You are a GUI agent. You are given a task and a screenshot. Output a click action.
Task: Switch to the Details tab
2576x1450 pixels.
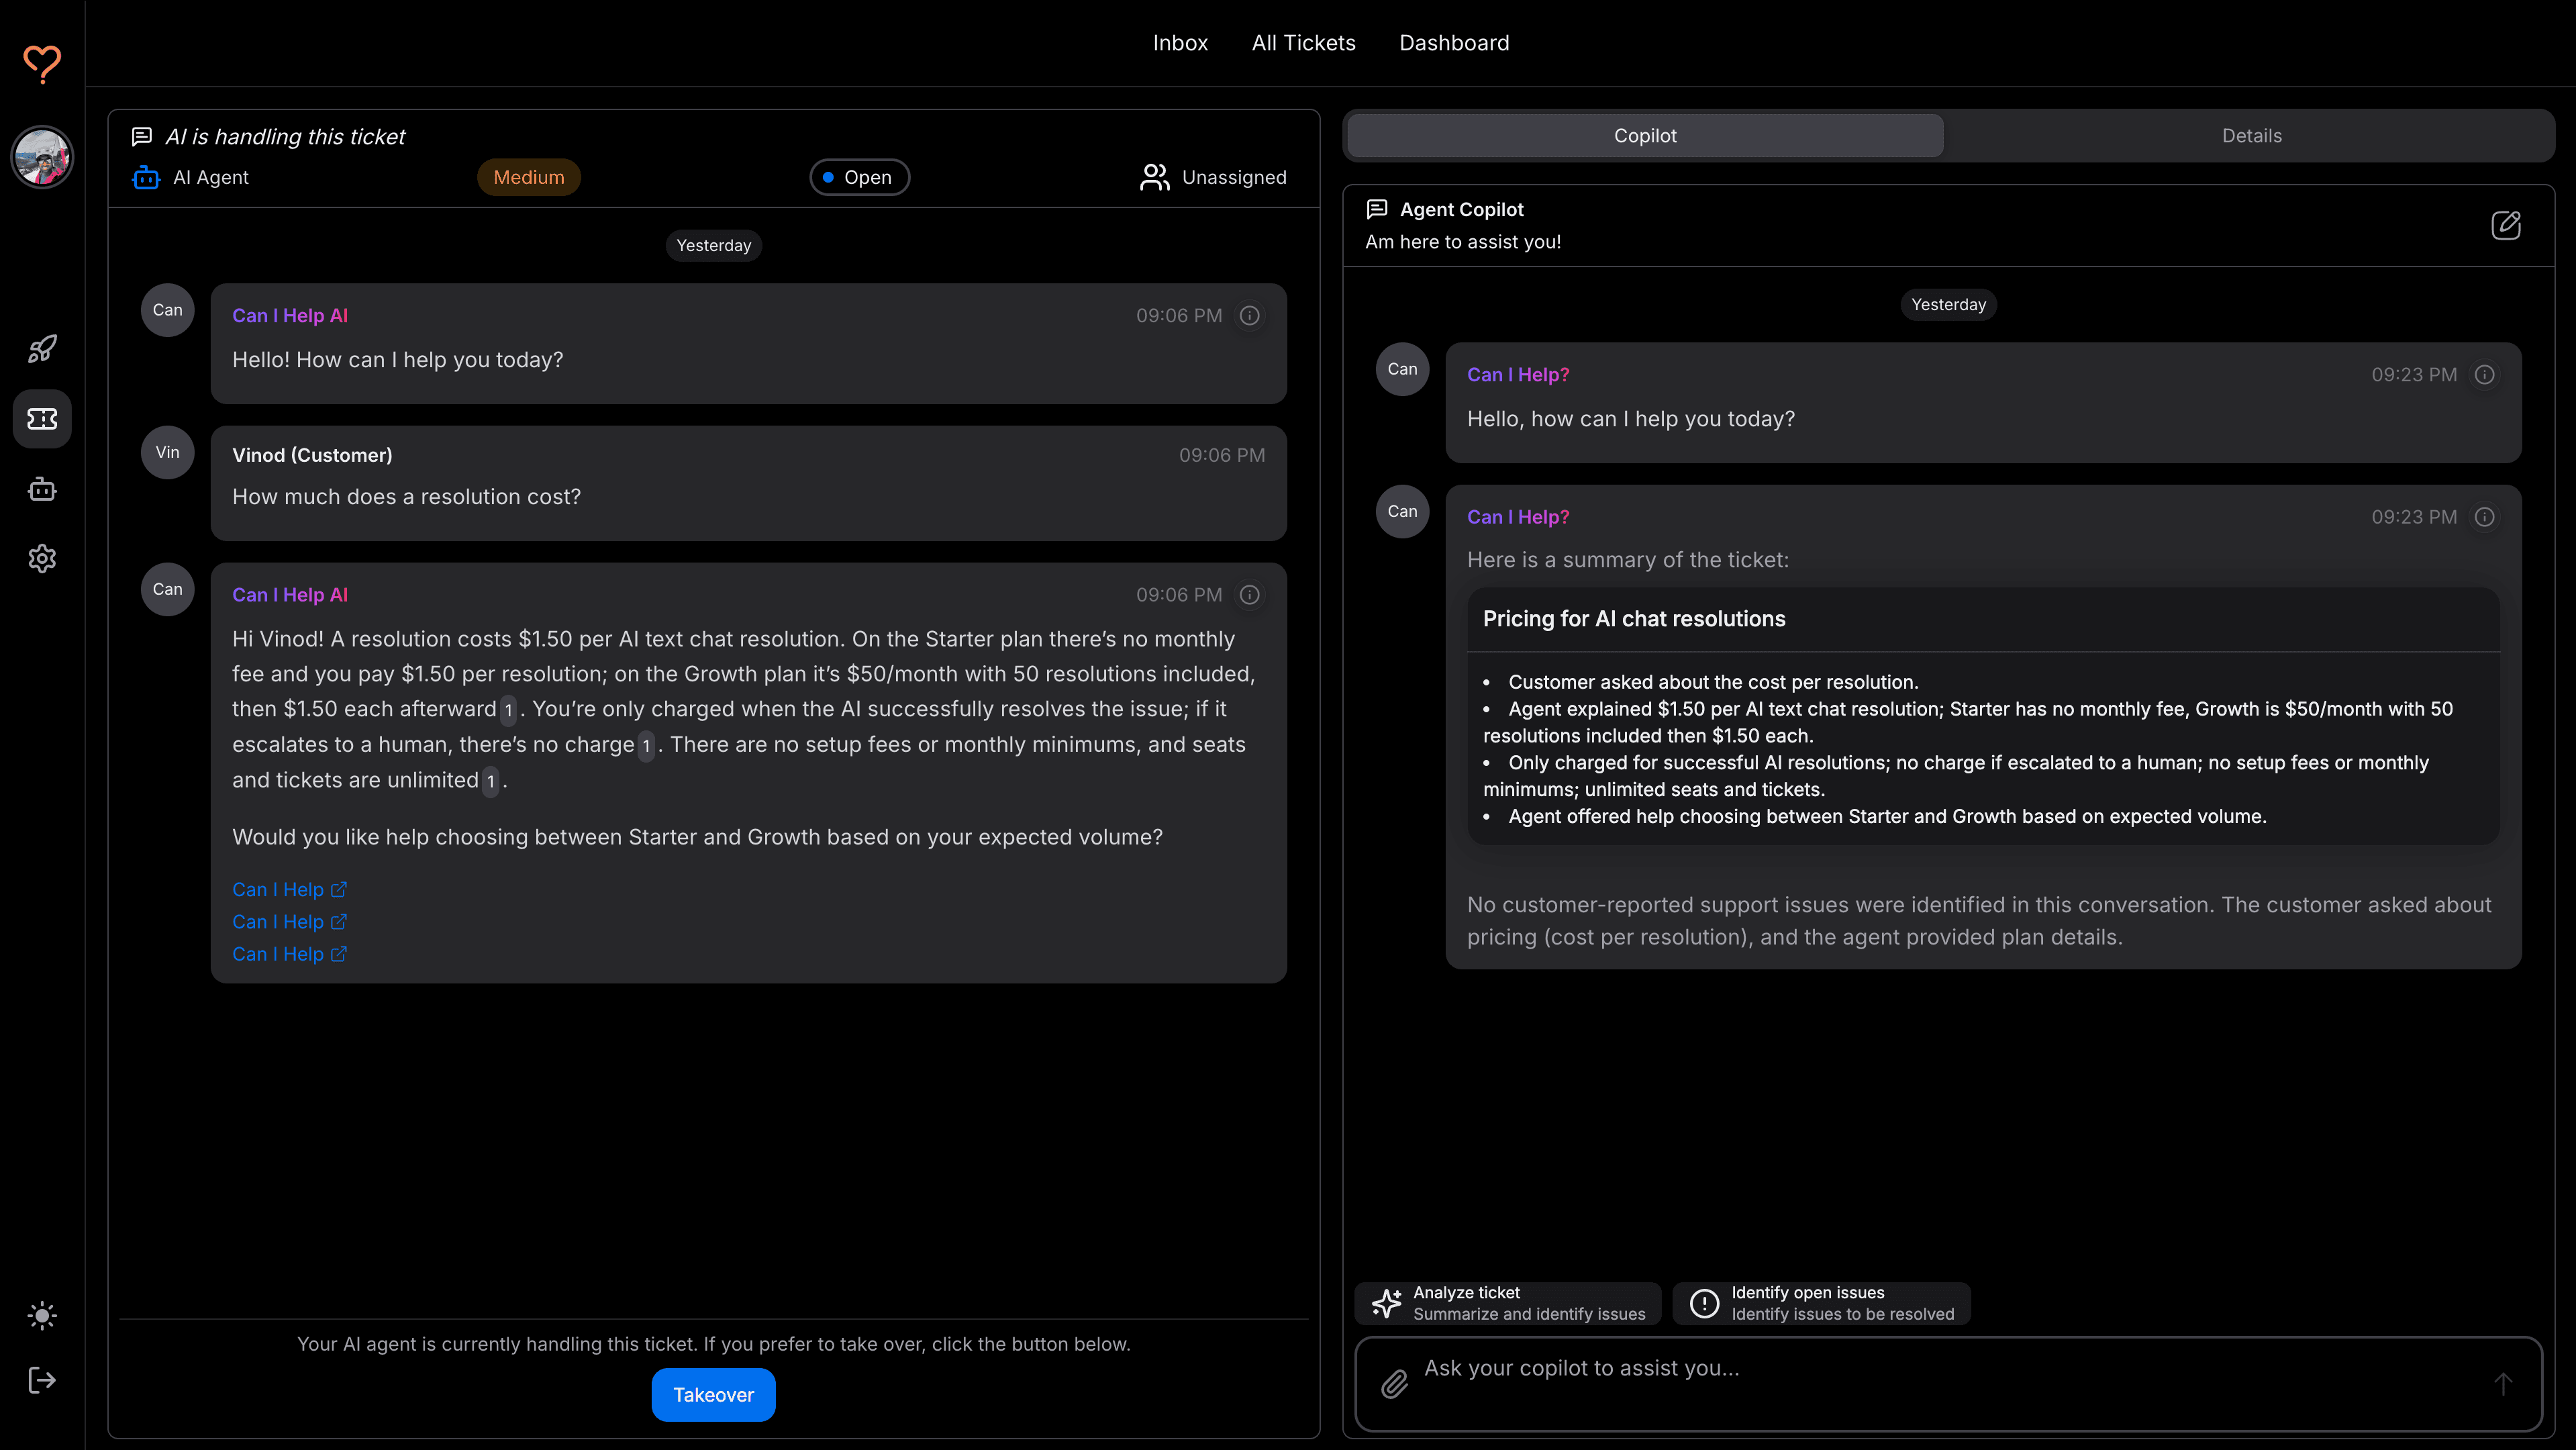pyautogui.click(x=2251, y=135)
